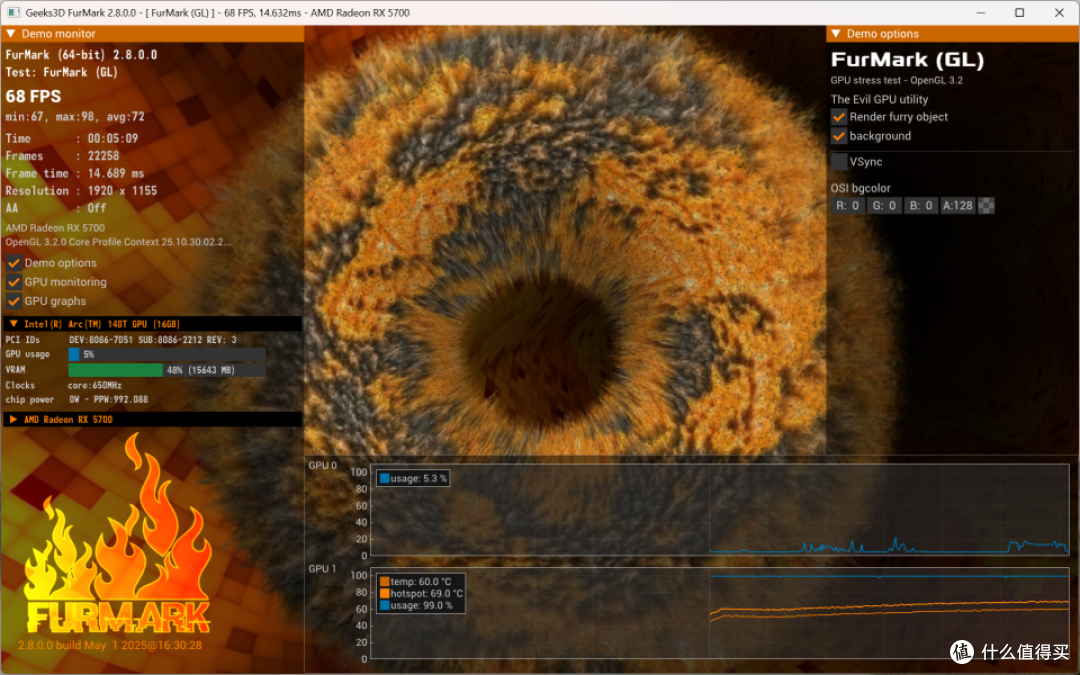The width and height of the screenshot is (1080, 675).
Task: Click the FurMark app icon in title bar
Action: click(13, 12)
